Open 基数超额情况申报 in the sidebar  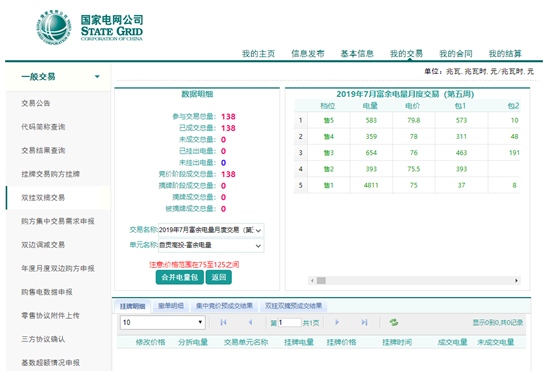click(x=51, y=363)
